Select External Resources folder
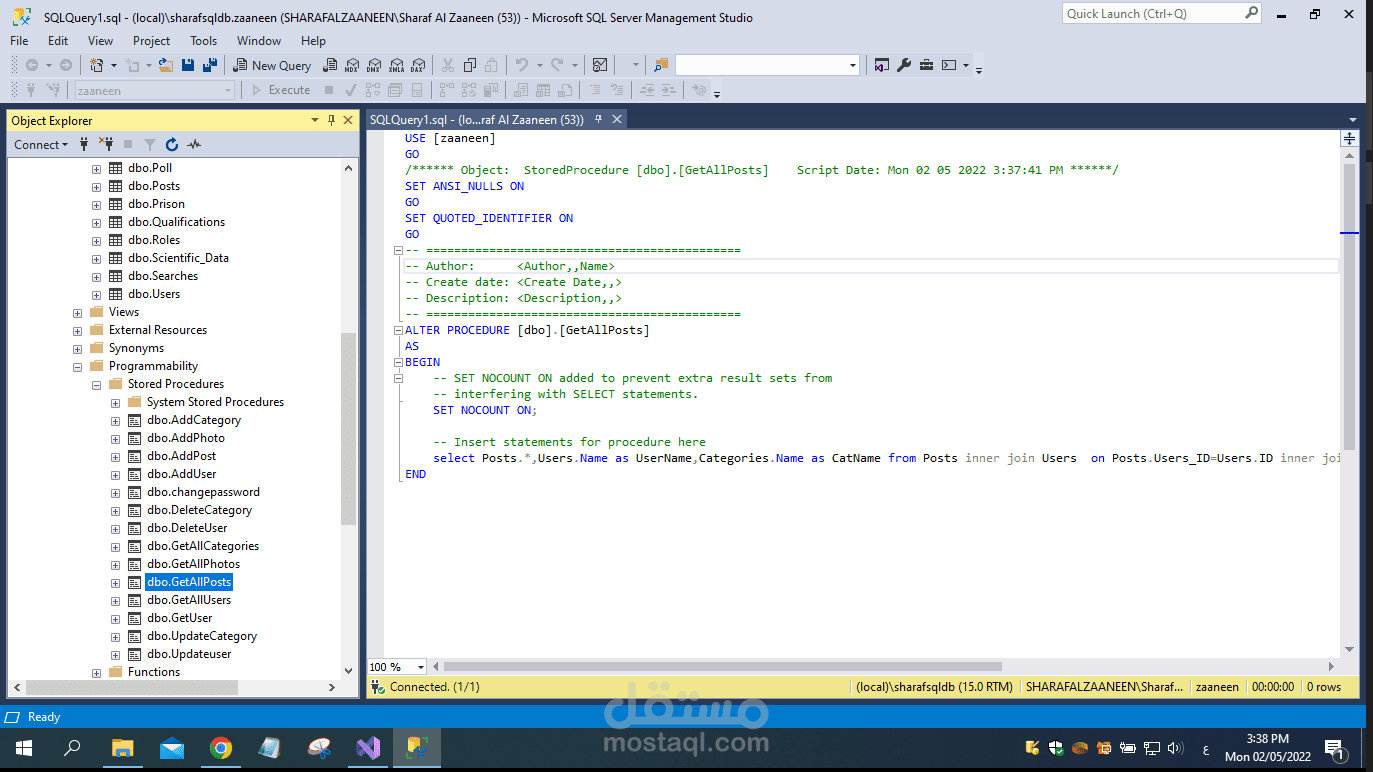Image resolution: width=1373 pixels, height=772 pixels. 158,330
